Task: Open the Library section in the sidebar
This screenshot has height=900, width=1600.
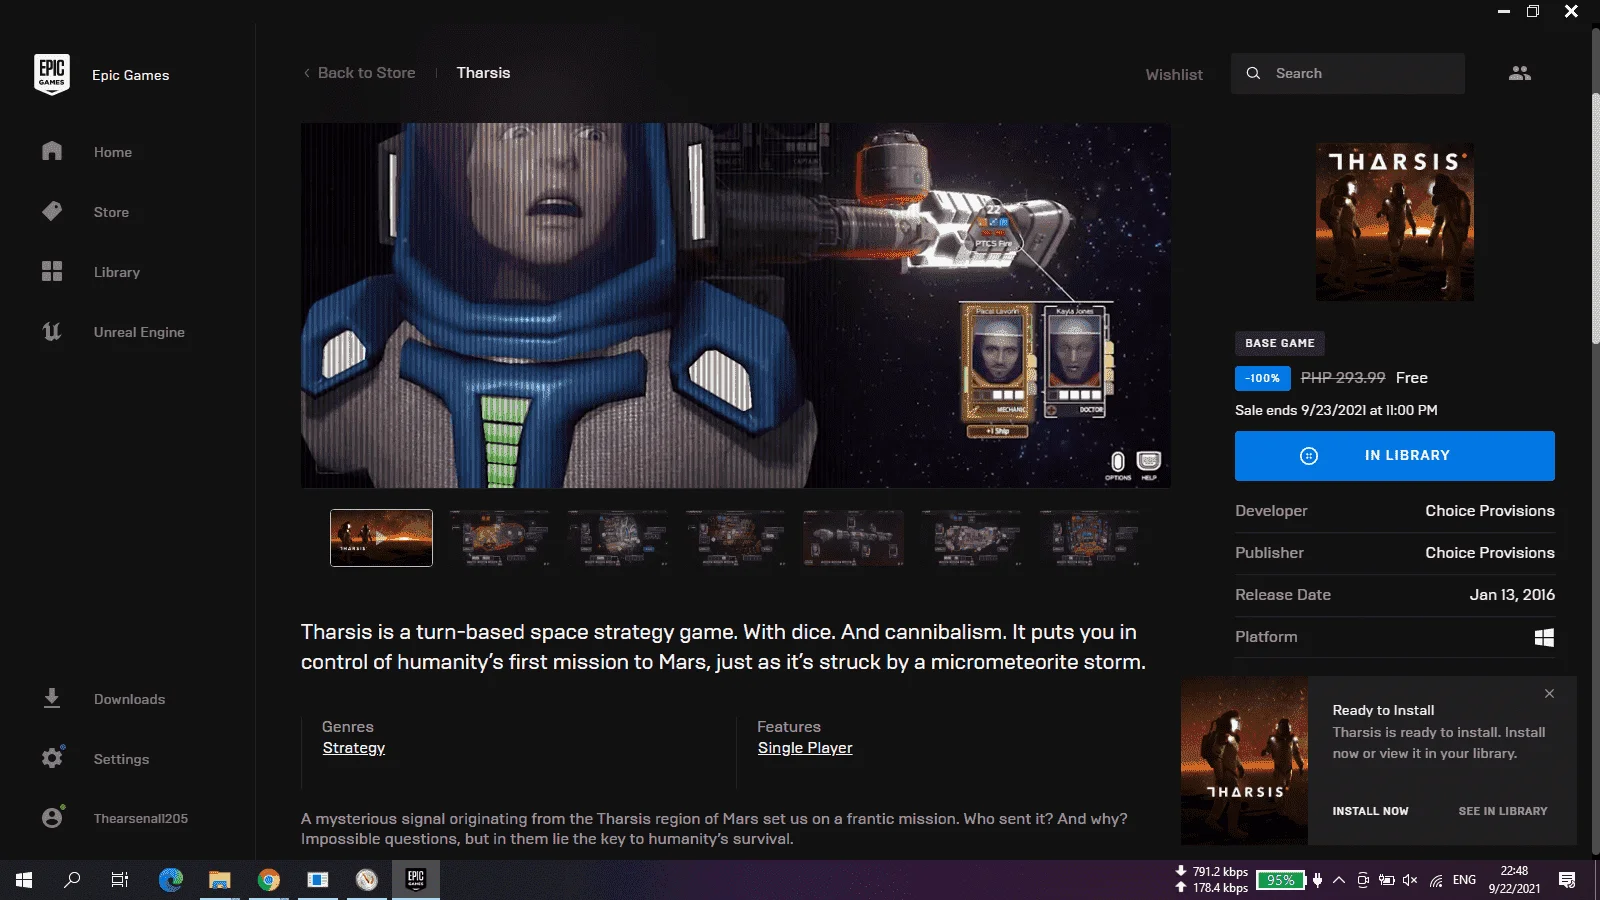Action: click(x=116, y=272)
